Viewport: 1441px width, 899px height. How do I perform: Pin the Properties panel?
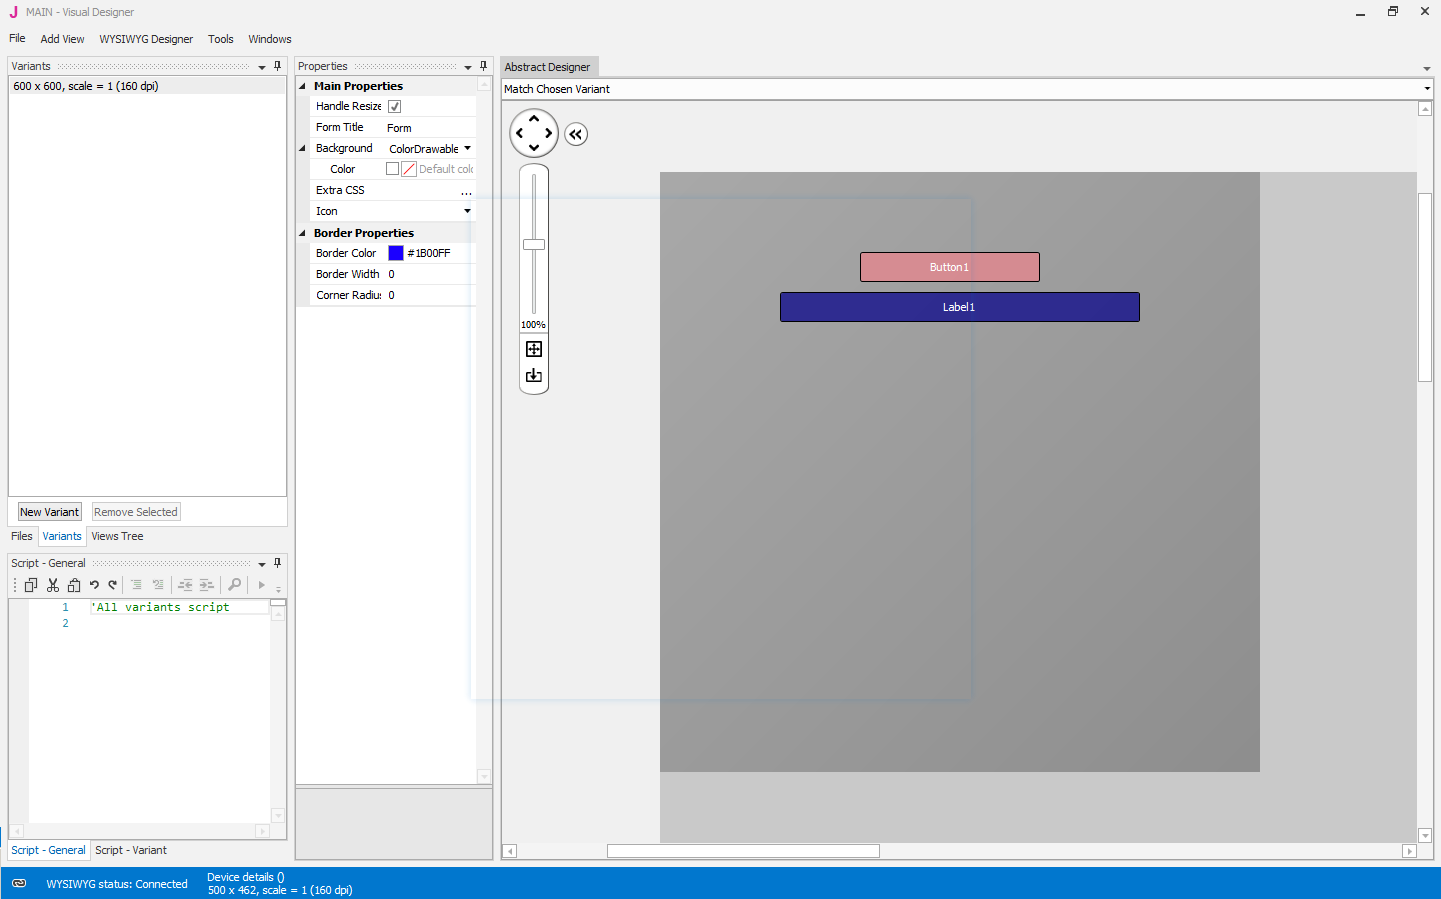click(x=484, y=66)
